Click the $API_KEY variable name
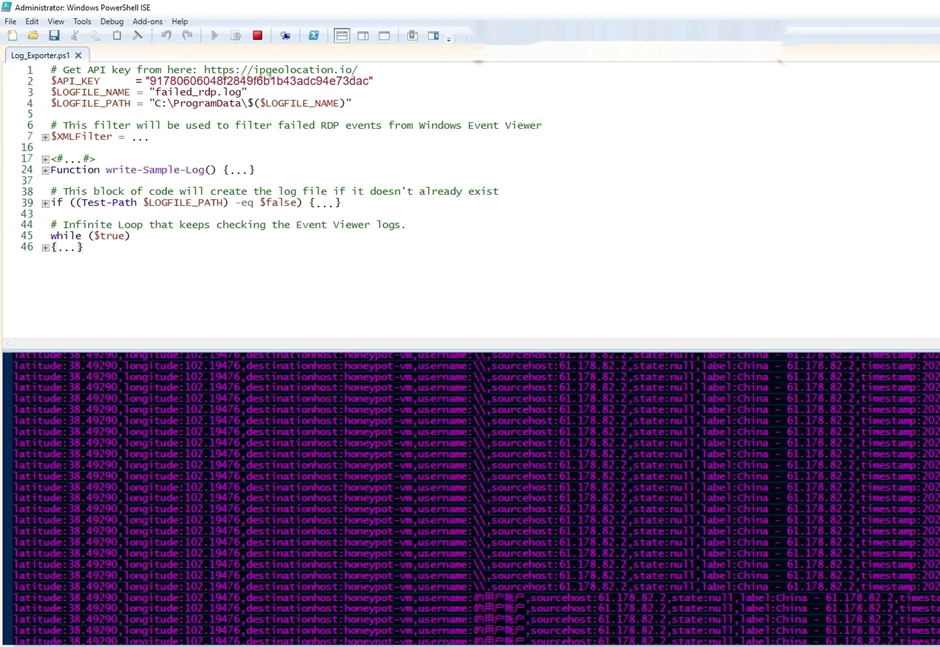940x647 pixels. (75, 81)
